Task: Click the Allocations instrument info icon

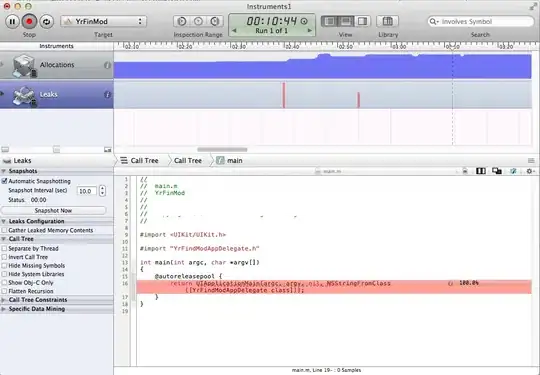Action: pyautogui.click(x=107, y=65)
